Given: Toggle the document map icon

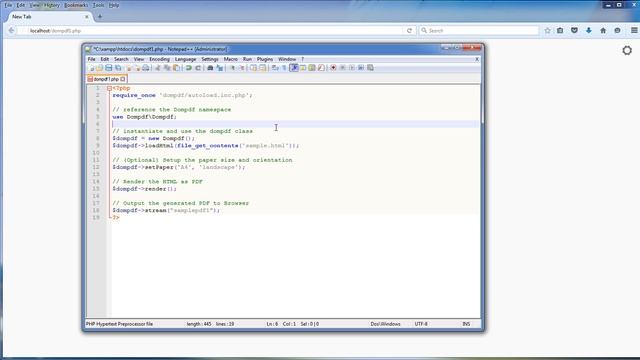Looking at the screenshot, I should pyautogui.click(x=312, y=68).
